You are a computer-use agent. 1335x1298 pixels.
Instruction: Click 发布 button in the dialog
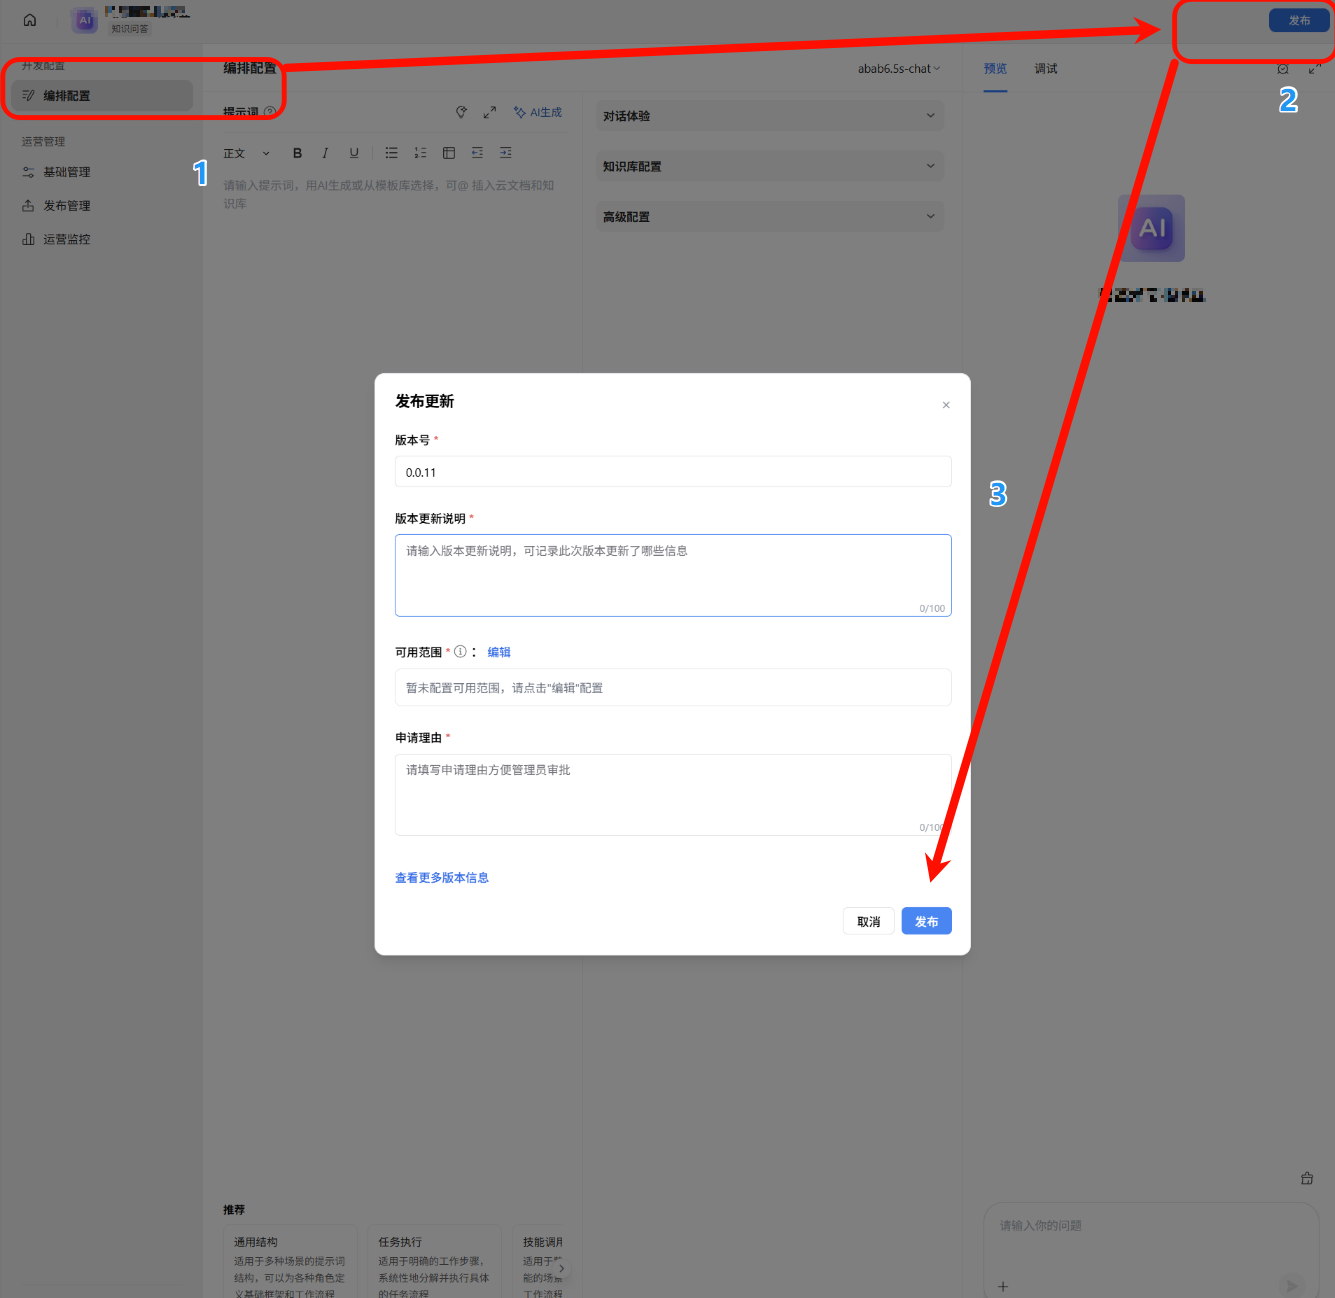pyautogui.click(x=926, y=921)
